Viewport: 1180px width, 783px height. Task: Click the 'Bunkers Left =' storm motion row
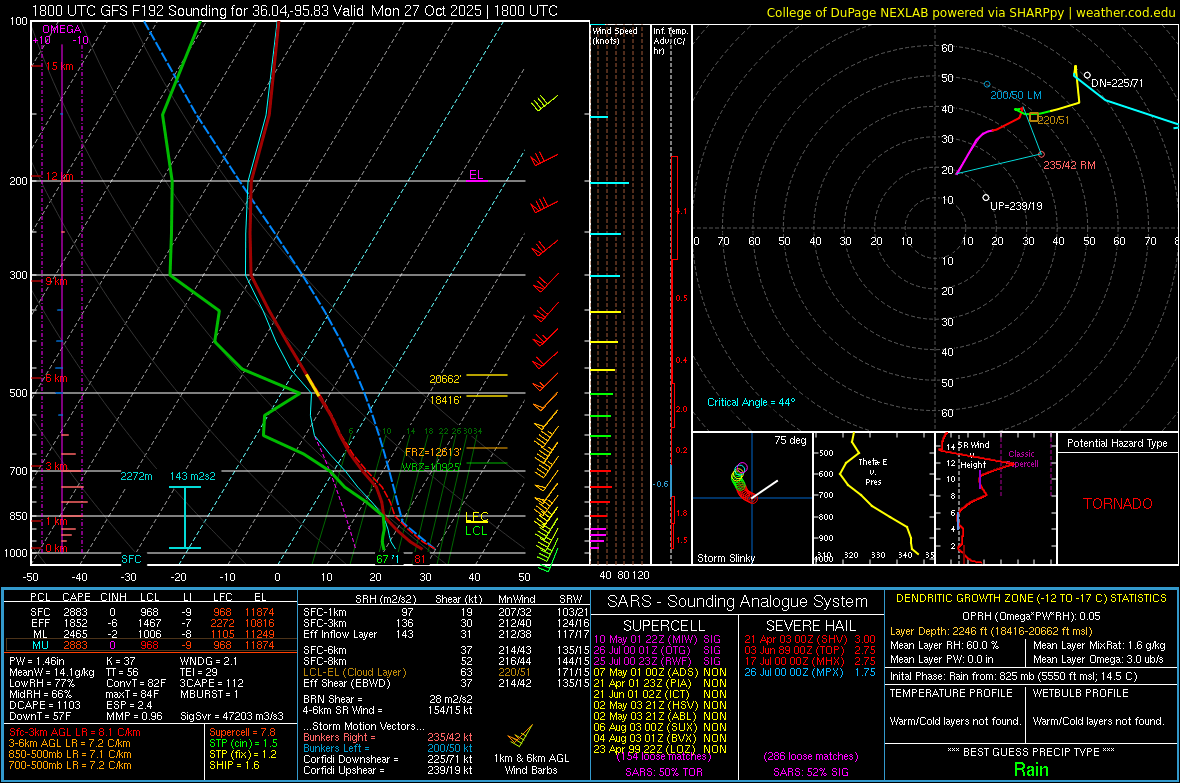click(388, 748)
